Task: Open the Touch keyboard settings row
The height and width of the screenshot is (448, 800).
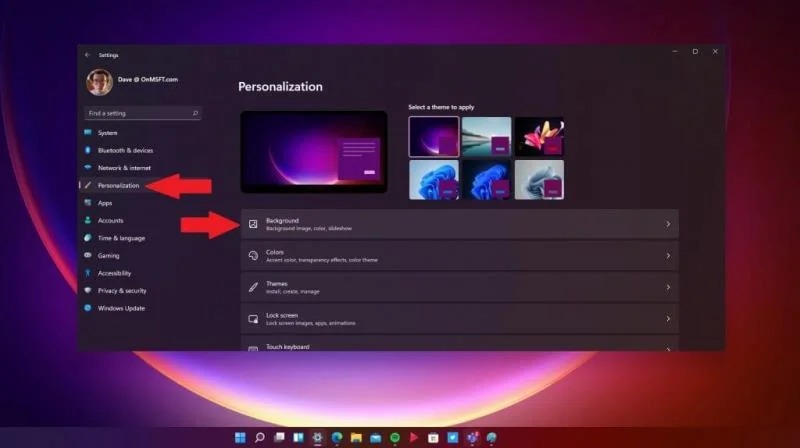Action: (x=460, y=343)
